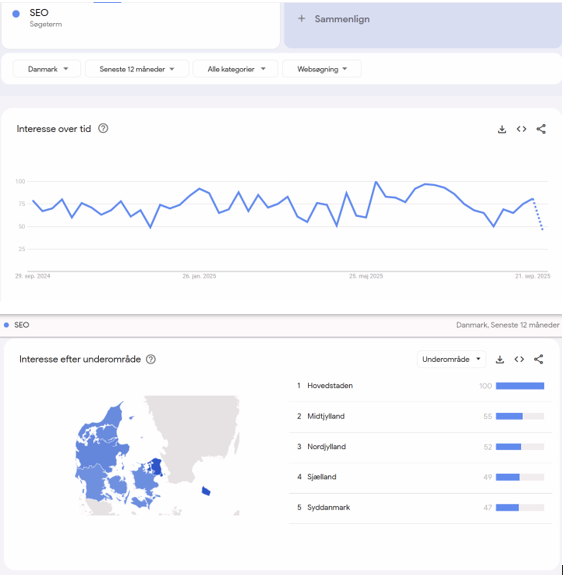Click the SEO search term text

pyautogui.click(x=39, y=13)
